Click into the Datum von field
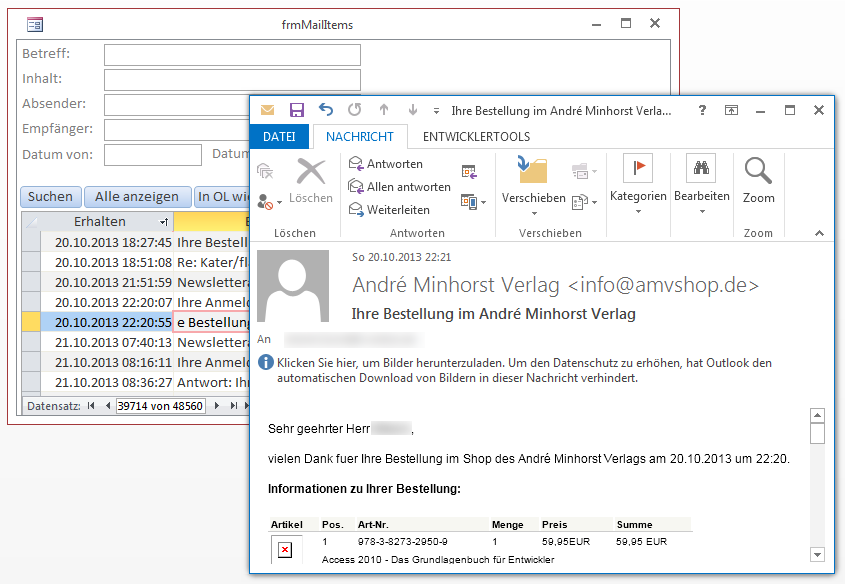 point(153,155)
